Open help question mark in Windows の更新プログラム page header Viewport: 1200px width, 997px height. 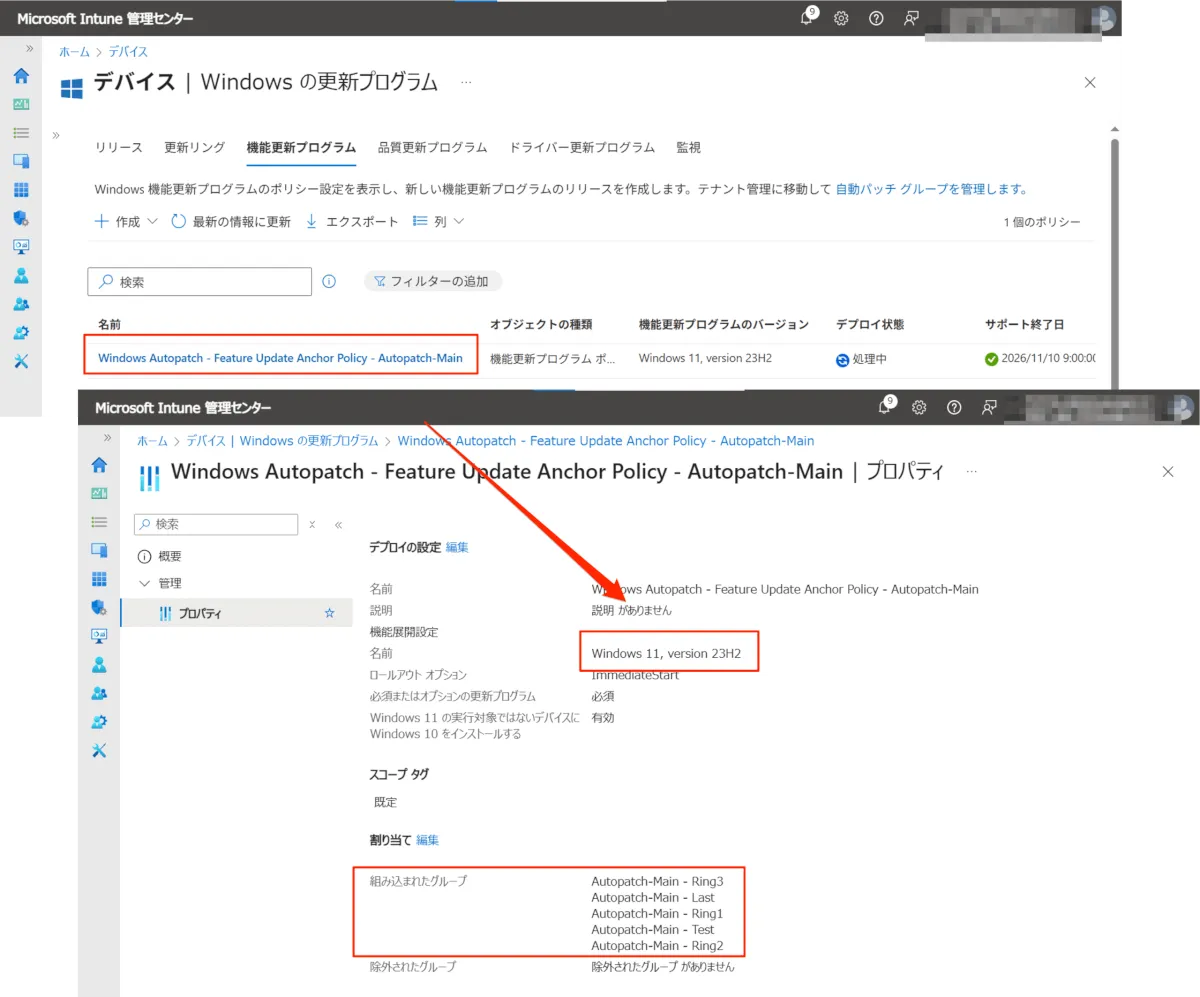click(x=876, y=18)
